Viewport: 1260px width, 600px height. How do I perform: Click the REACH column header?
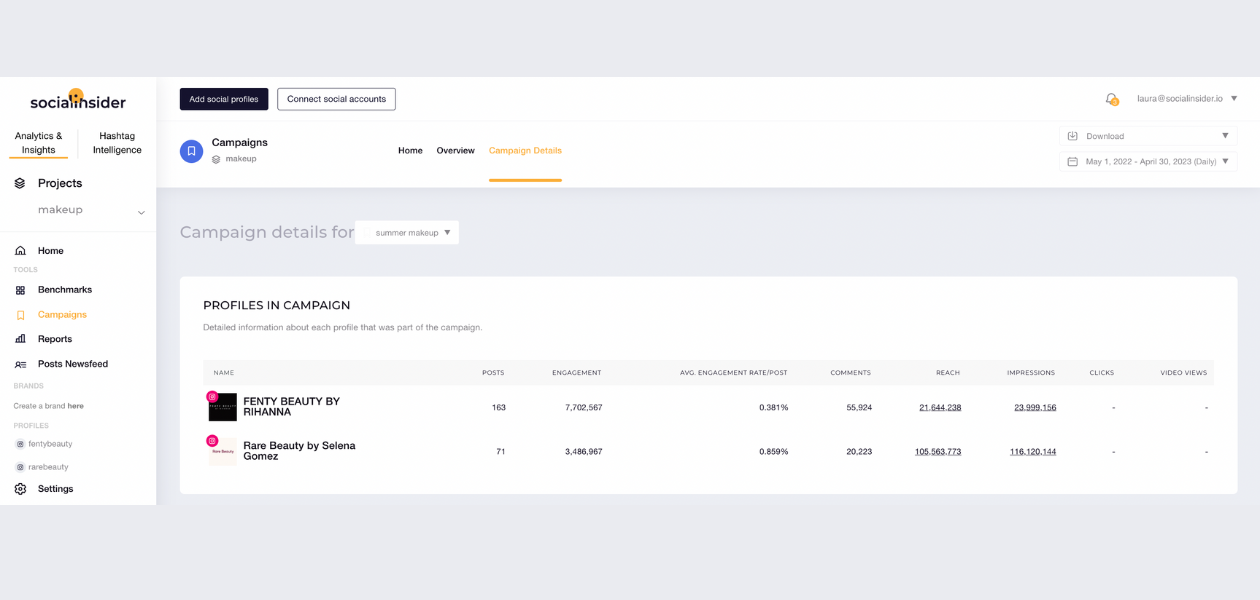coord(948,373)
